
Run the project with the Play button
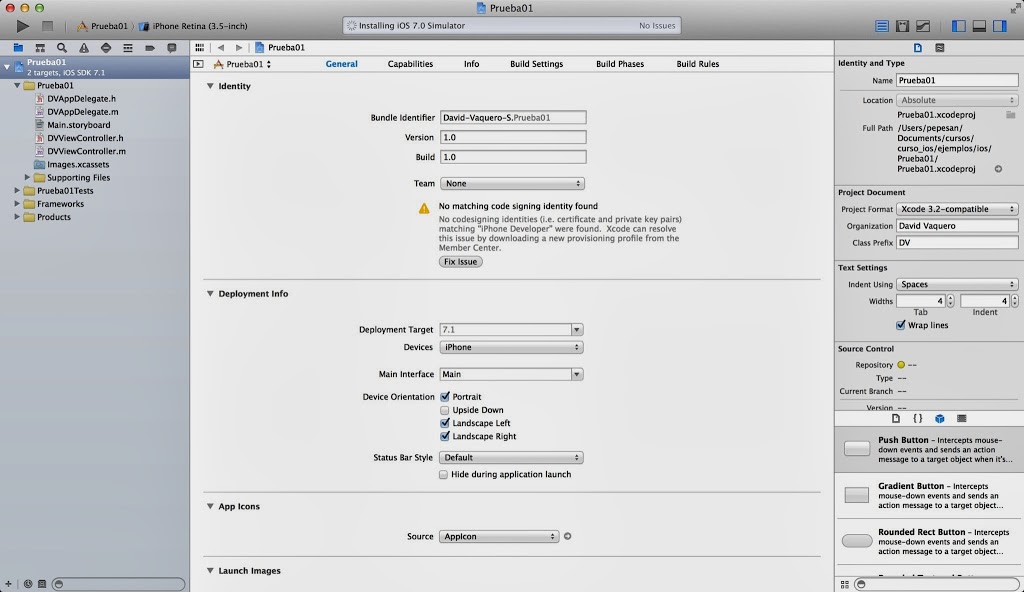point(23,26)
